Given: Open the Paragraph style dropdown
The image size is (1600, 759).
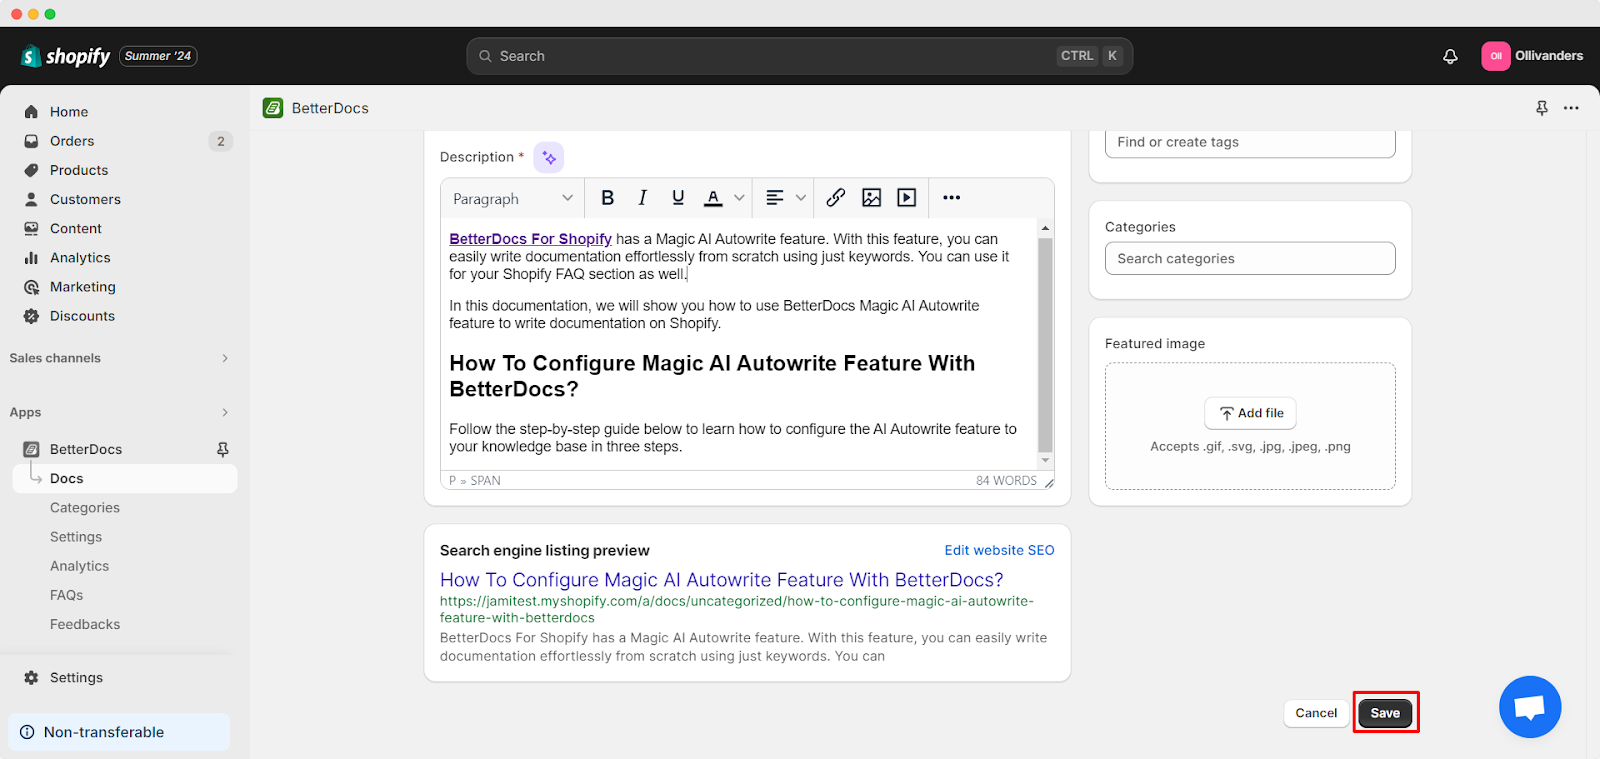Looking at the screenshot, I should [x=513, y=198].
